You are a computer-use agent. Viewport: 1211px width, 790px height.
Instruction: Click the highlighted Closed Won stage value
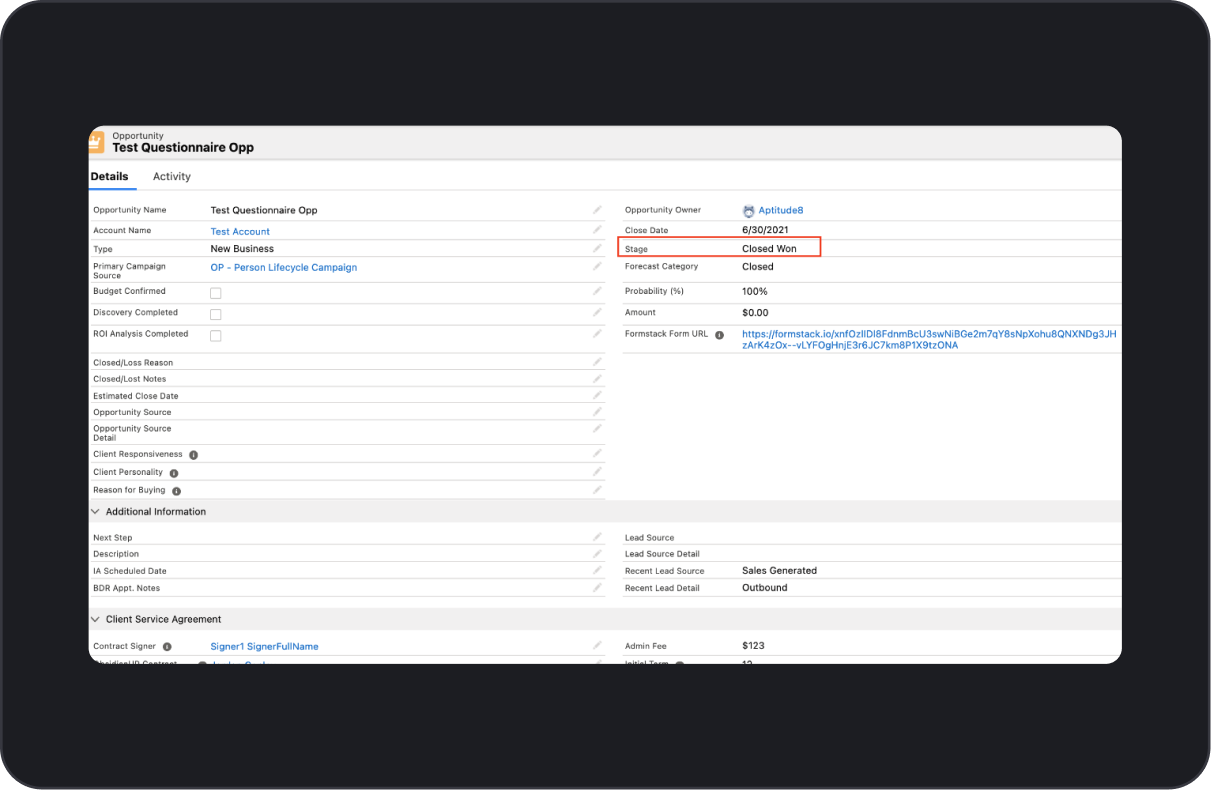point(768,248)
